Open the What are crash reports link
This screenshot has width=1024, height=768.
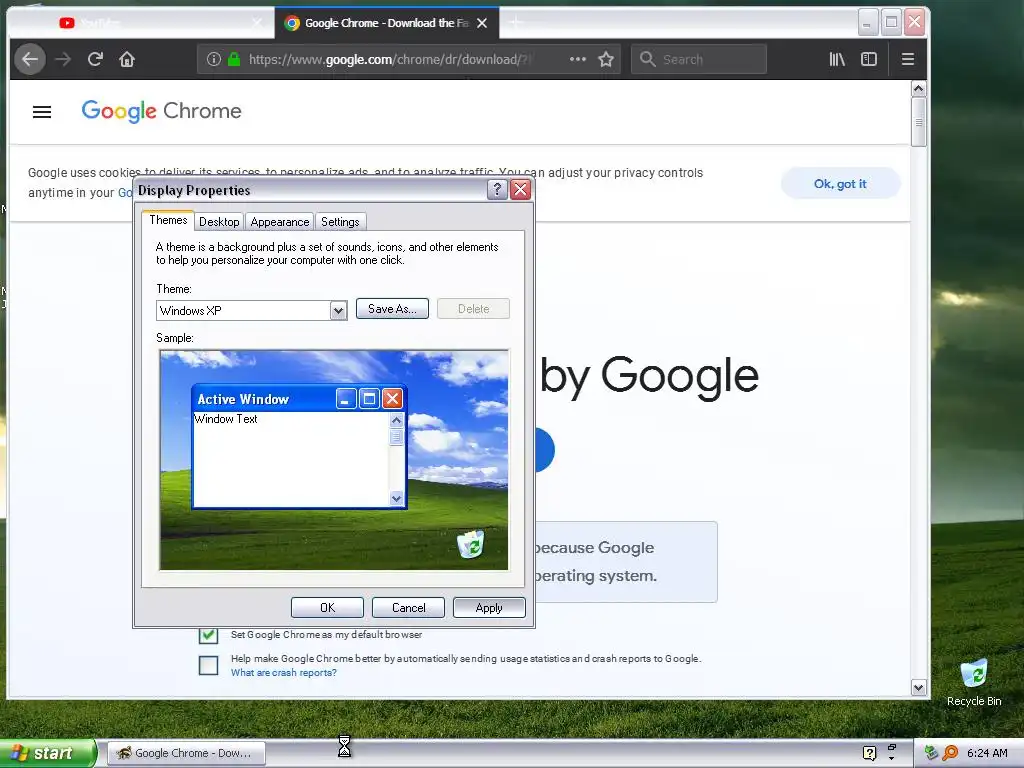point(283,673)
